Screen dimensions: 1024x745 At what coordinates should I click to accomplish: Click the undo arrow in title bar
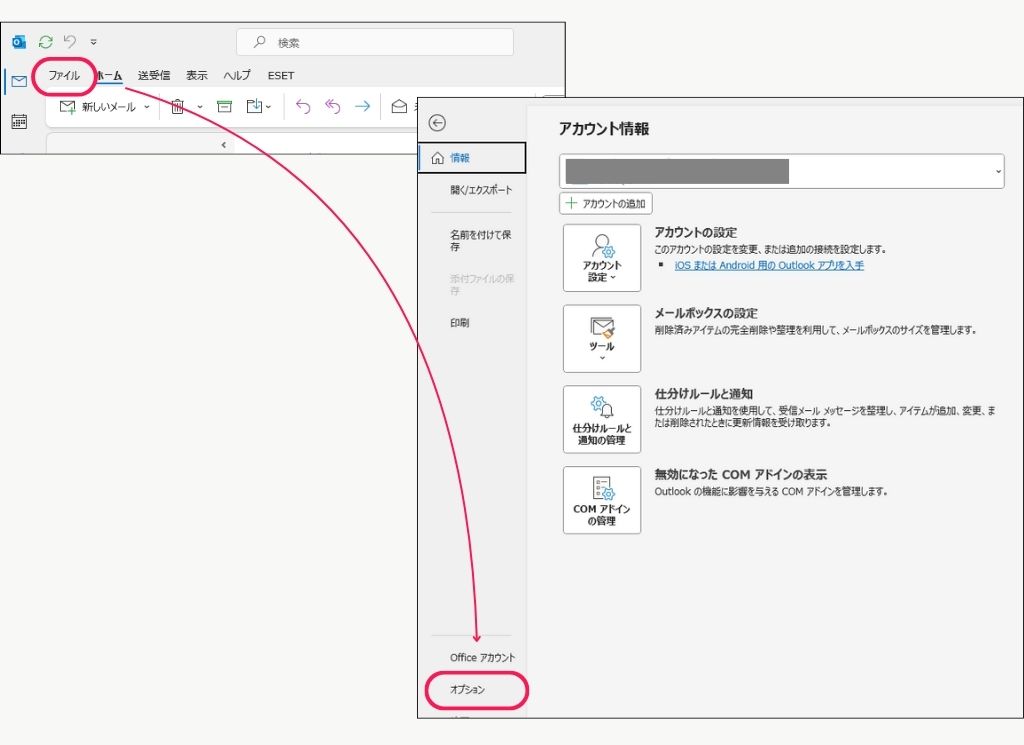pos(70,42)
